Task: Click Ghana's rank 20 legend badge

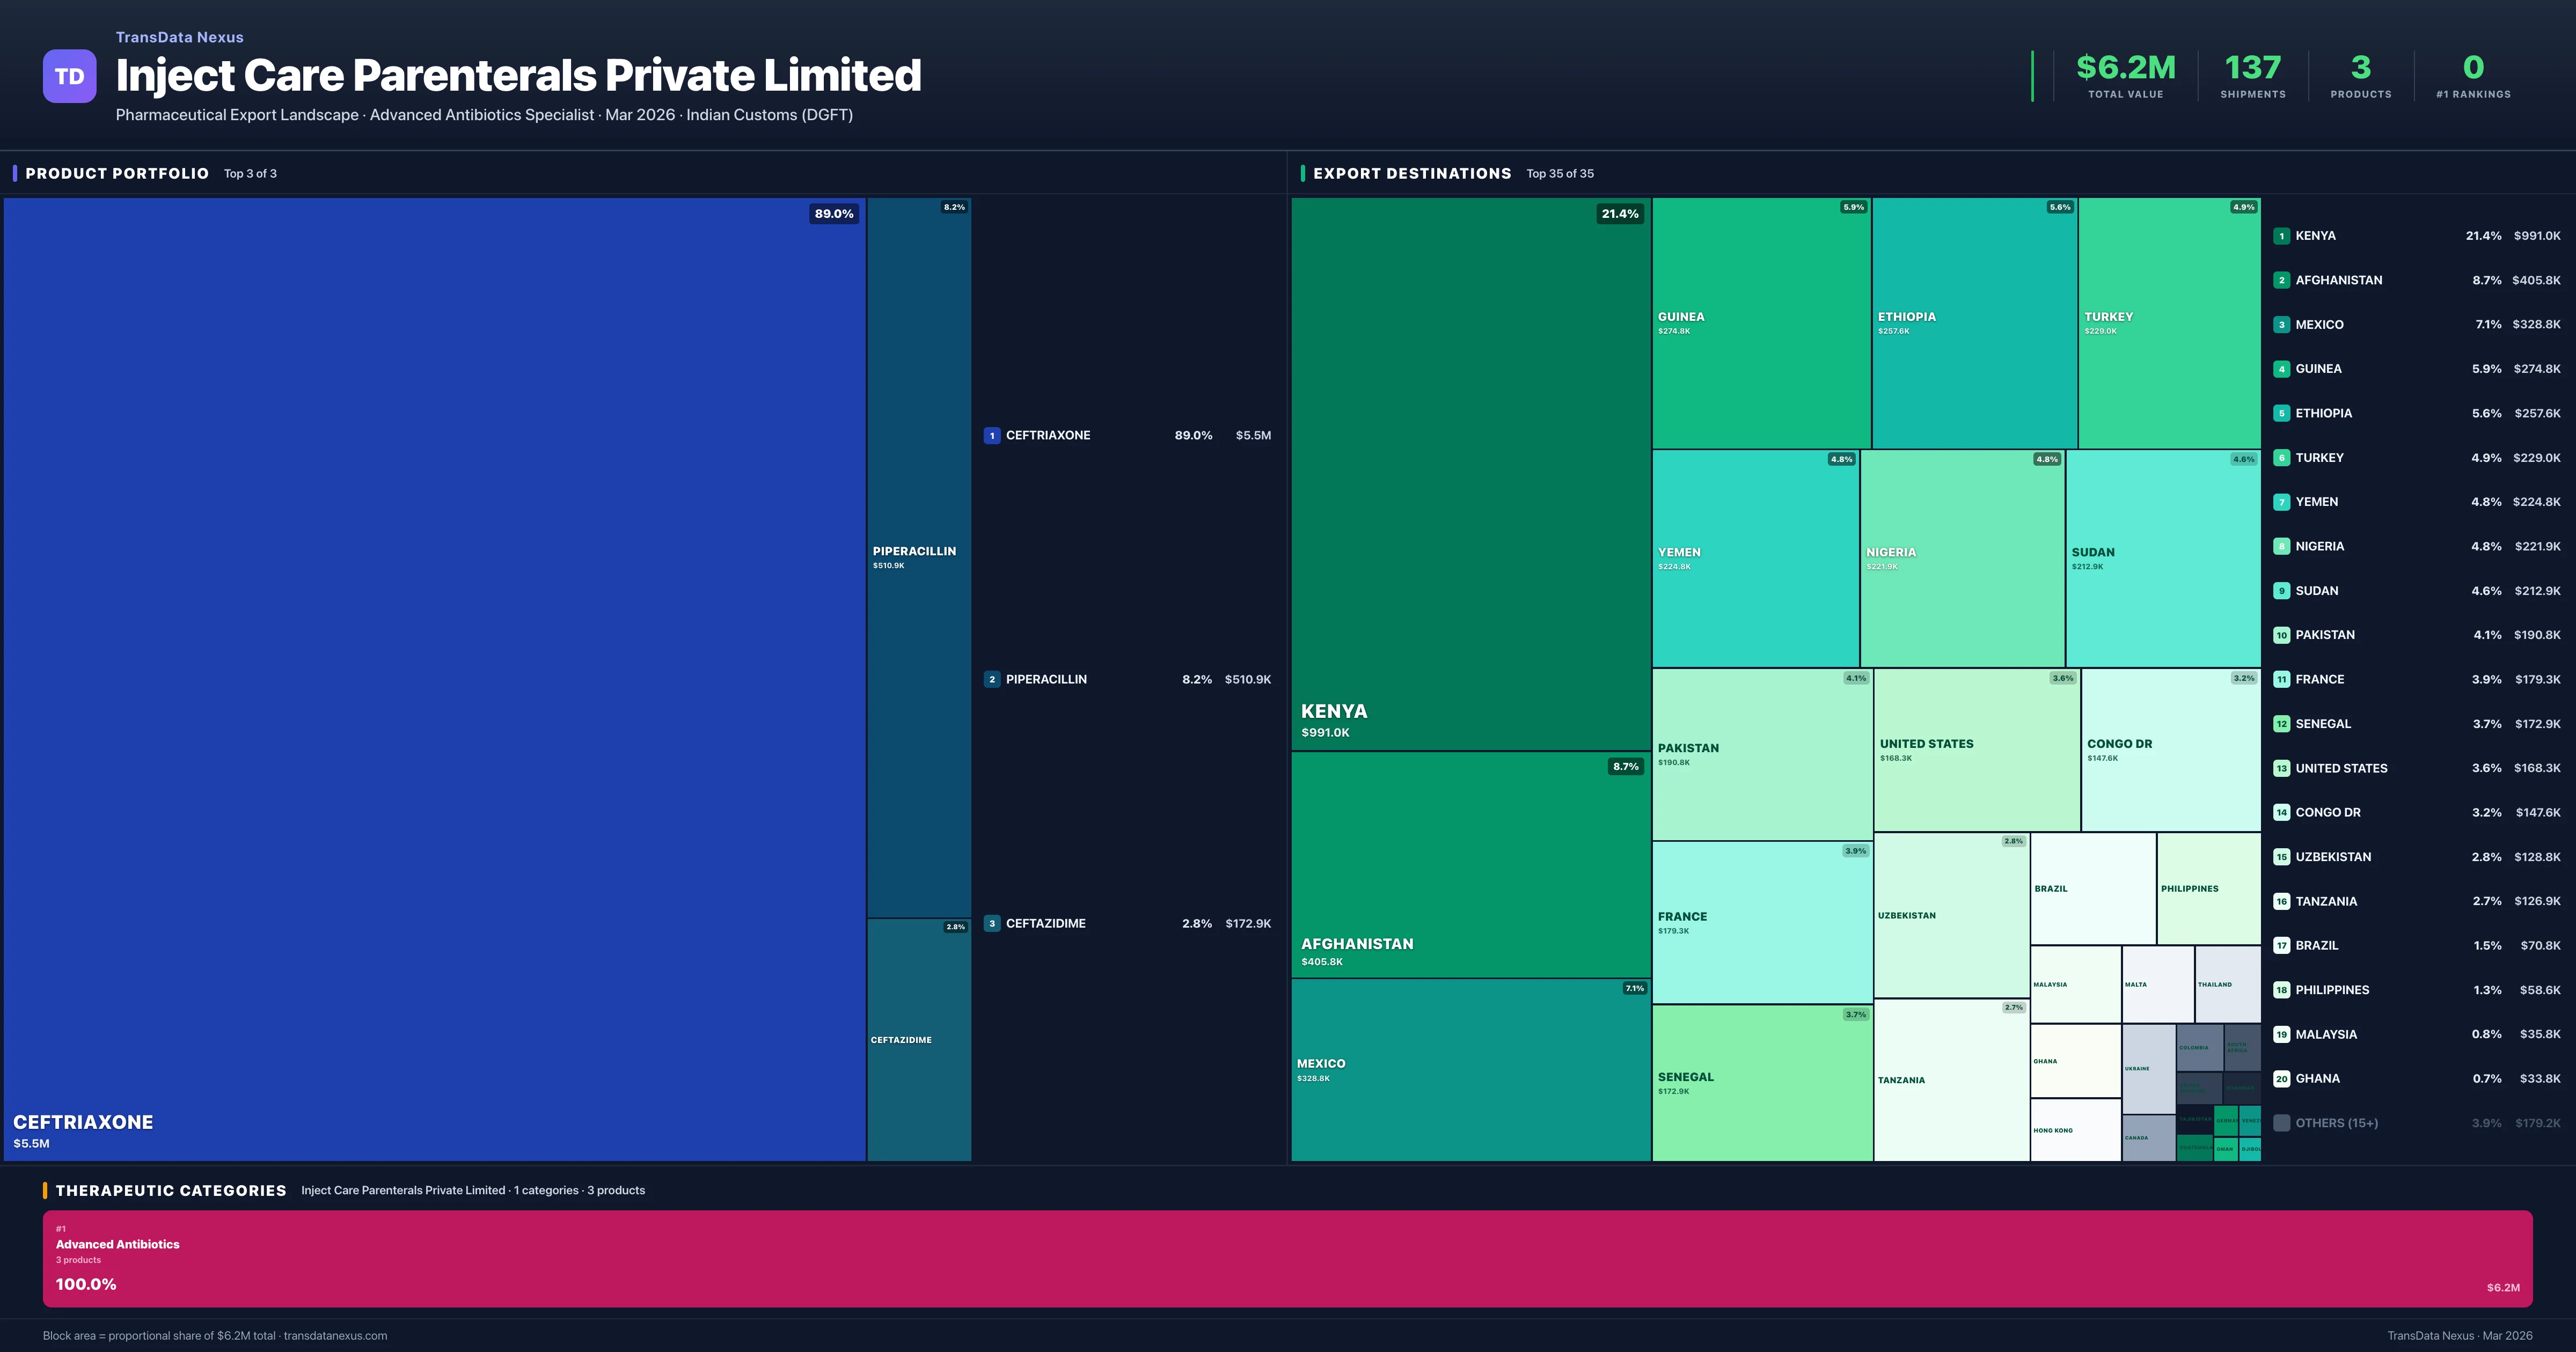Action: 2281,1078
